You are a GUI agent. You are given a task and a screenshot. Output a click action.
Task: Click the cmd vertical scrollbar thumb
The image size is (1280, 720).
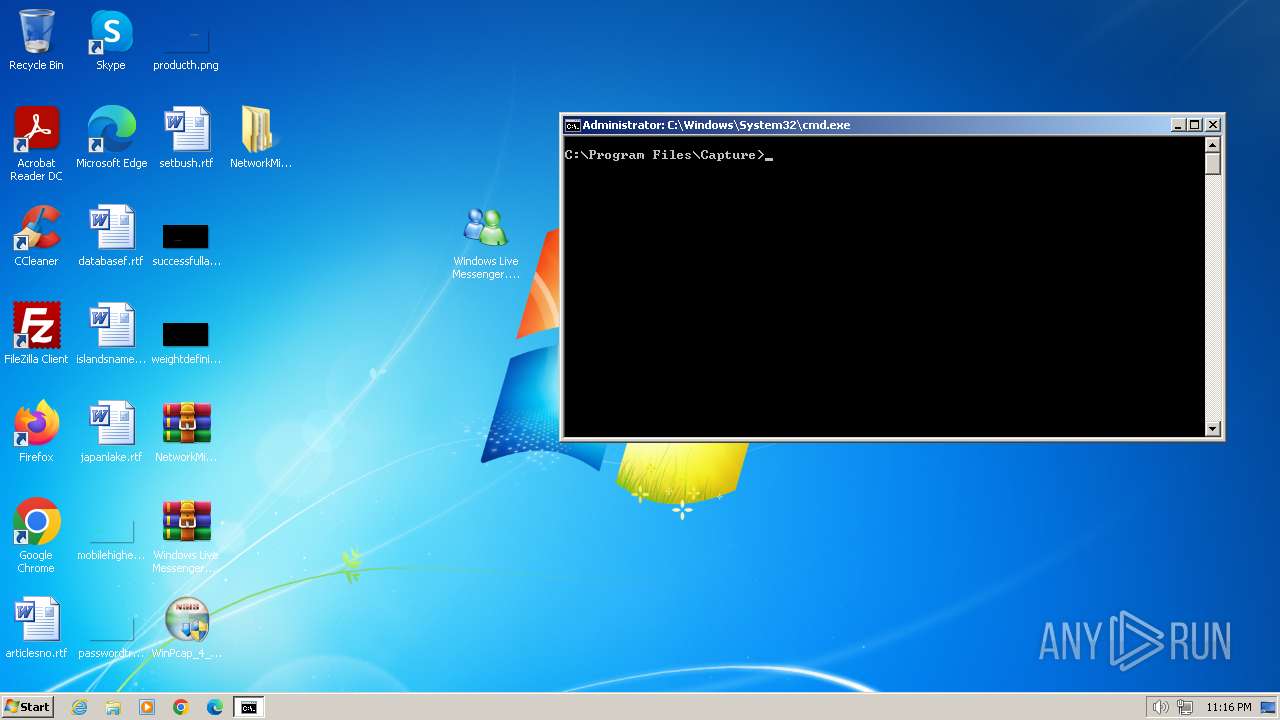[x=1213, y=164]
